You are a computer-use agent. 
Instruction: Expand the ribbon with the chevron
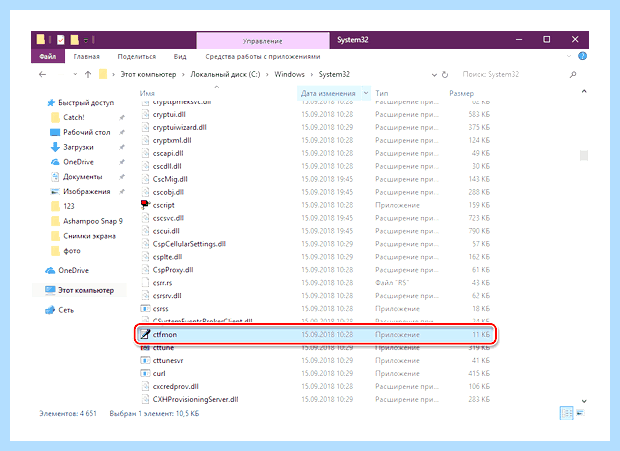pyautogui.click(x=569, y=56)
